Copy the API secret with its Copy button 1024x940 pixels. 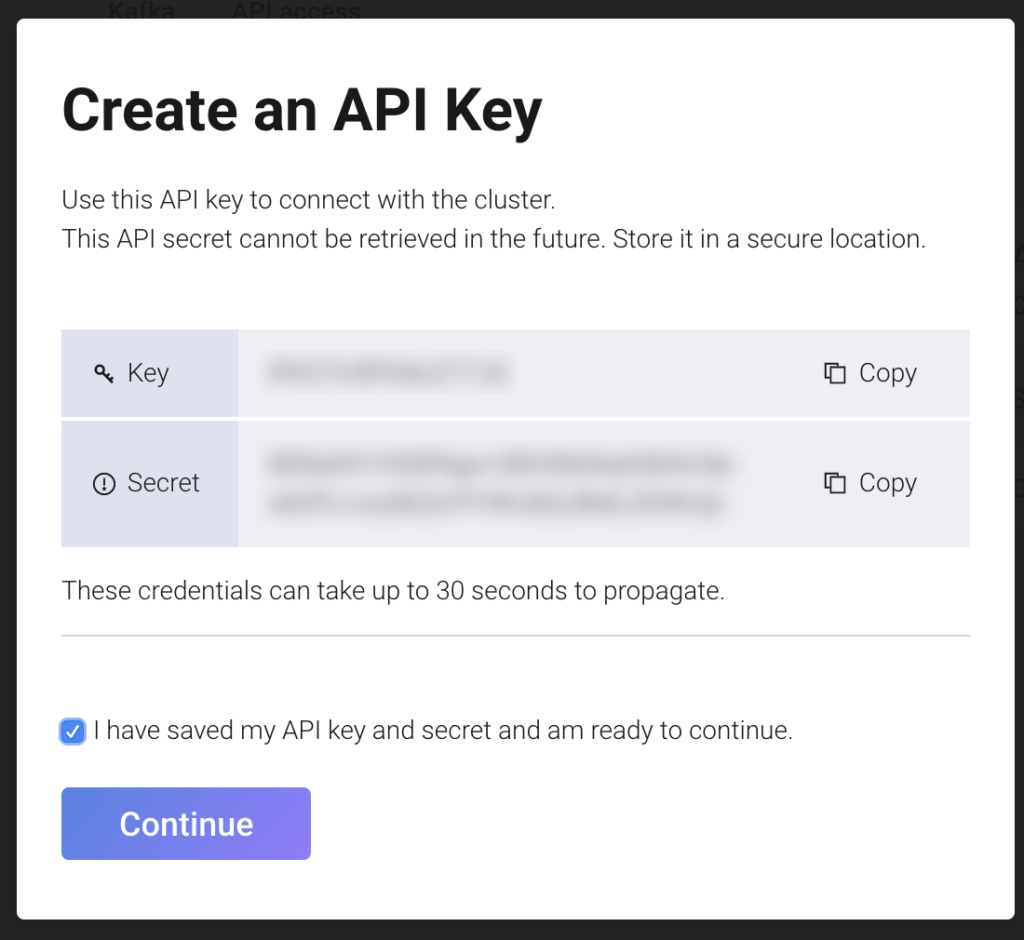[x=871, y=483]
